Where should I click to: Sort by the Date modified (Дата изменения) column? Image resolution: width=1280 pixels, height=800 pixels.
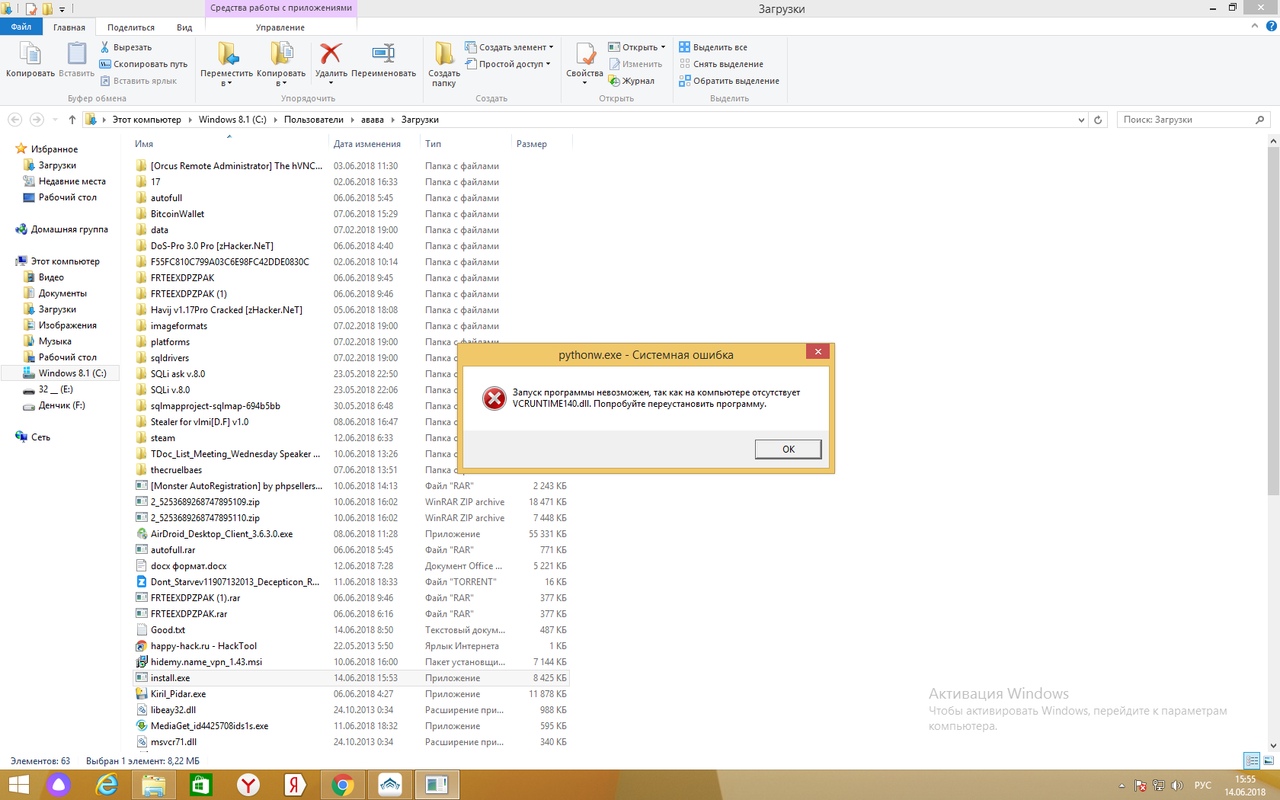[x=367, y=144]
